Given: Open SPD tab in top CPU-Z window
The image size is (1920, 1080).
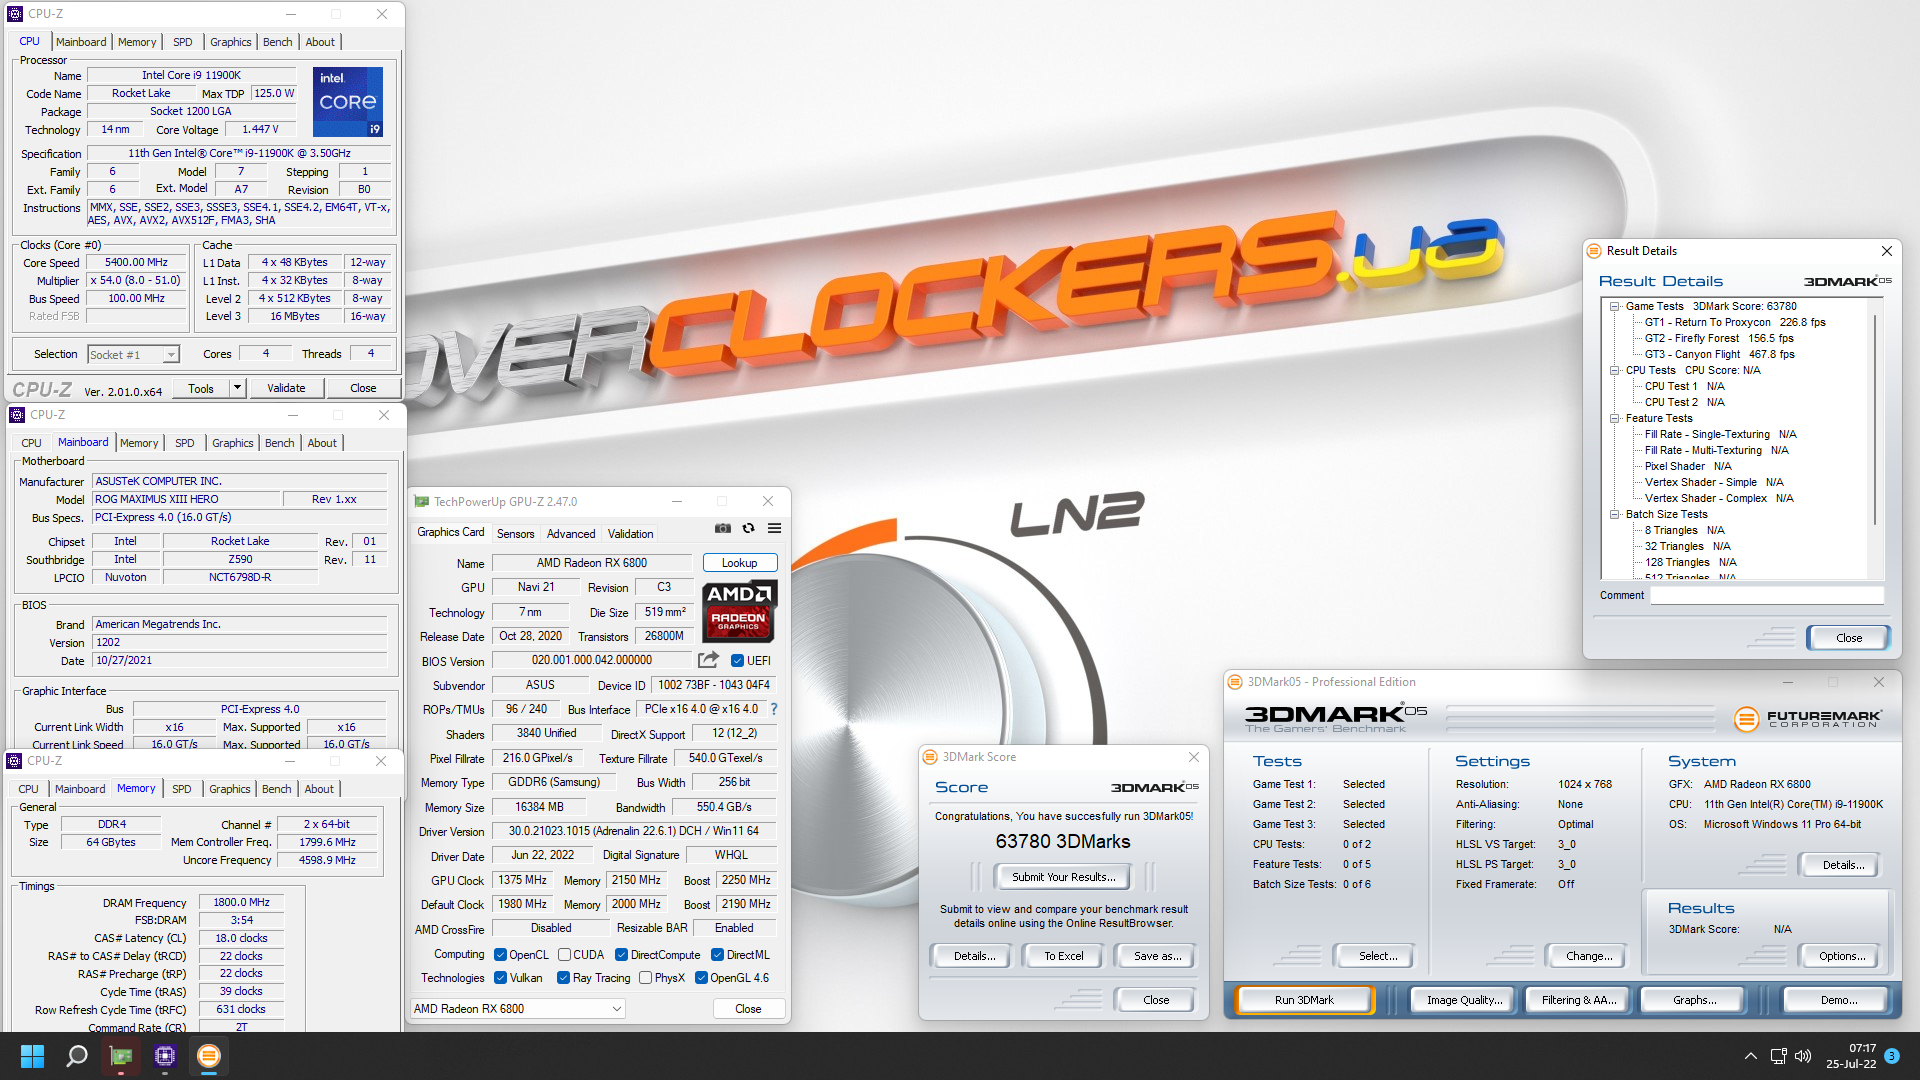Looking at the screenshot, I should 182,42.
